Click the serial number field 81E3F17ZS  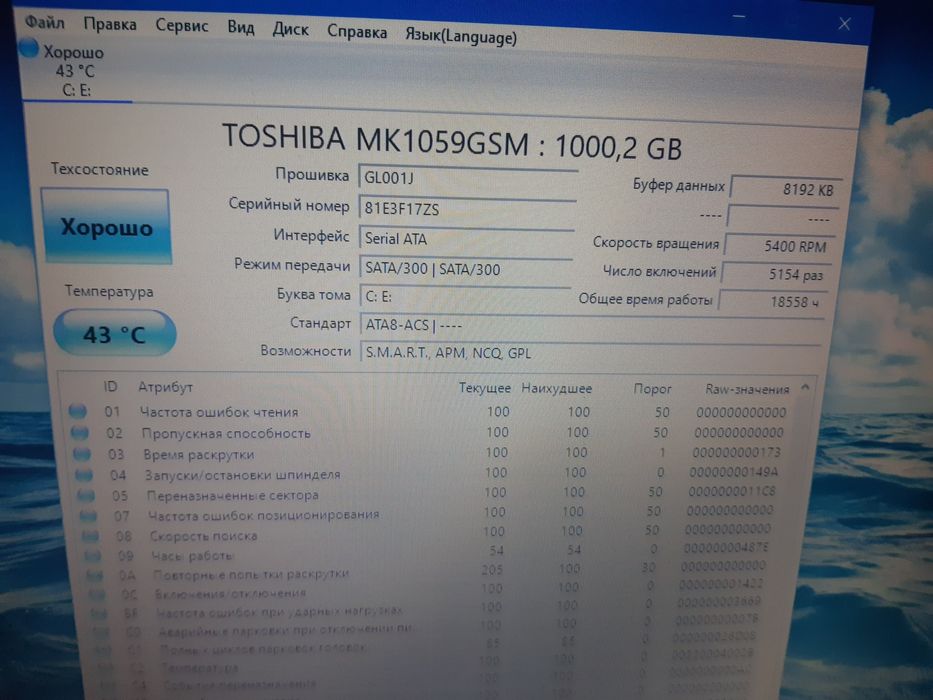(468, 208)
